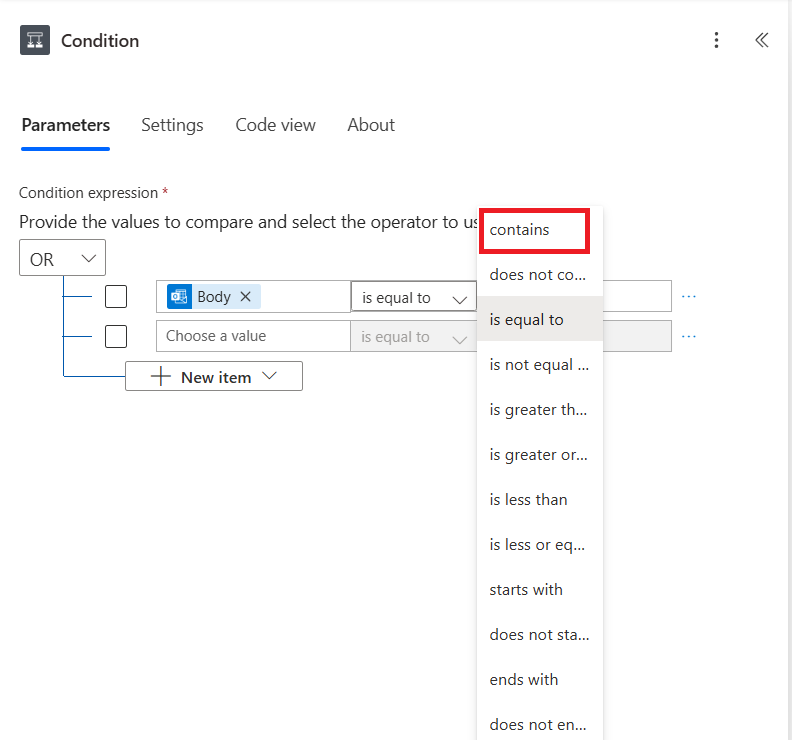Choose the is equal to option

coord(540,319)
